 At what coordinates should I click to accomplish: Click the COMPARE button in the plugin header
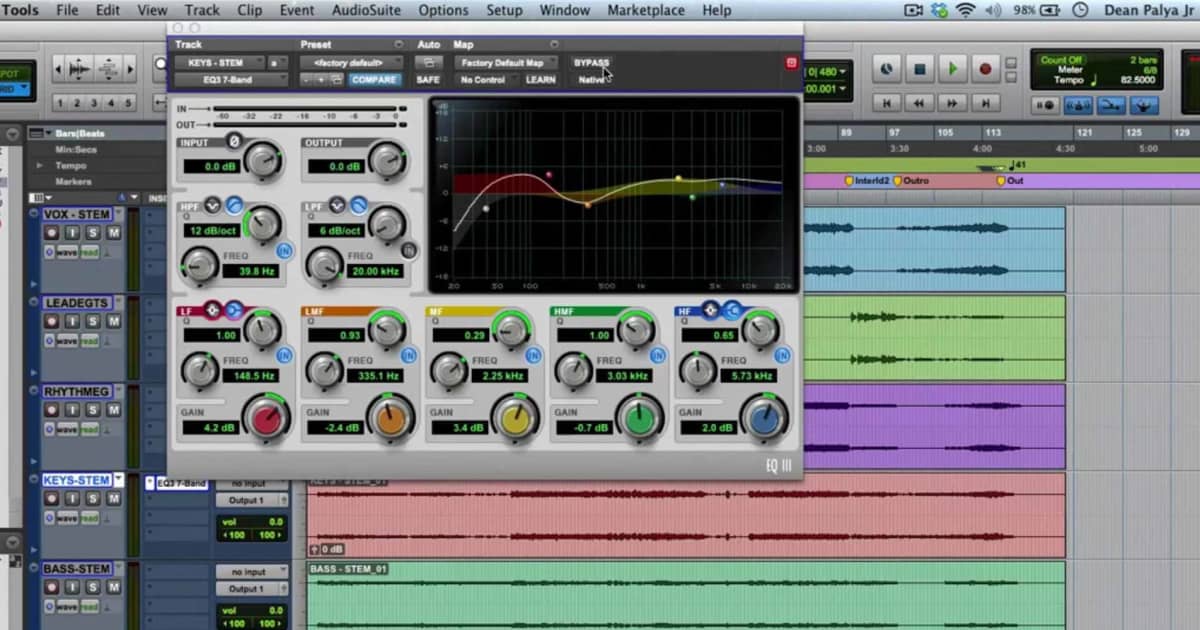[375, 79]
